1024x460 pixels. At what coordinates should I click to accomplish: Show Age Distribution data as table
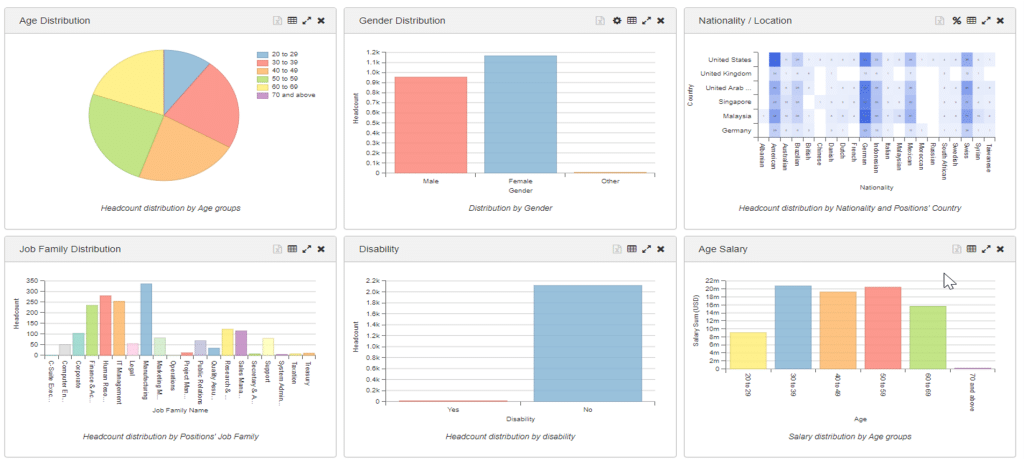292,21
